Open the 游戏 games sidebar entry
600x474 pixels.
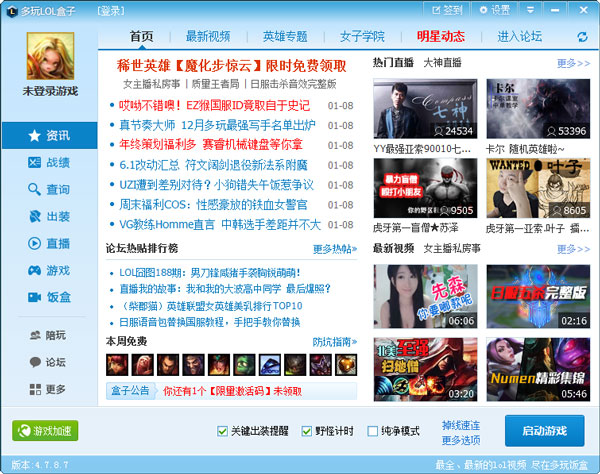tap(49, 270)
